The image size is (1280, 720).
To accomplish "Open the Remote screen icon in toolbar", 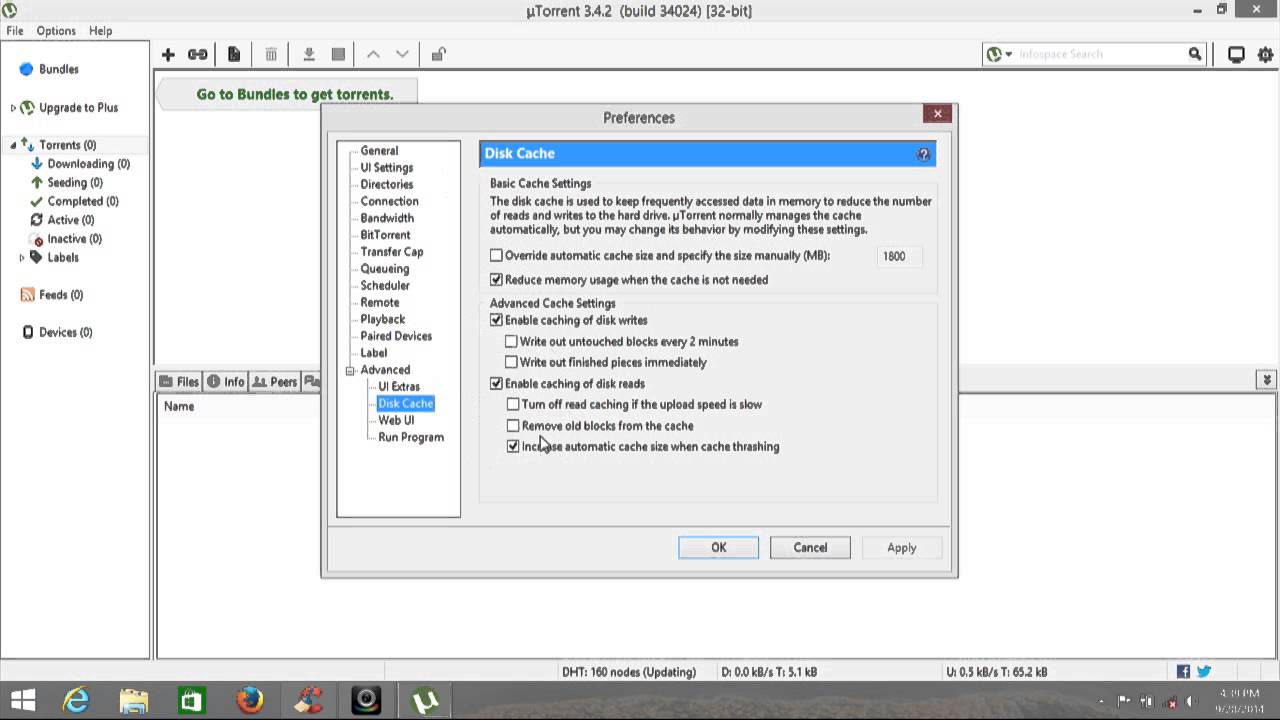I will point(1236,55).
